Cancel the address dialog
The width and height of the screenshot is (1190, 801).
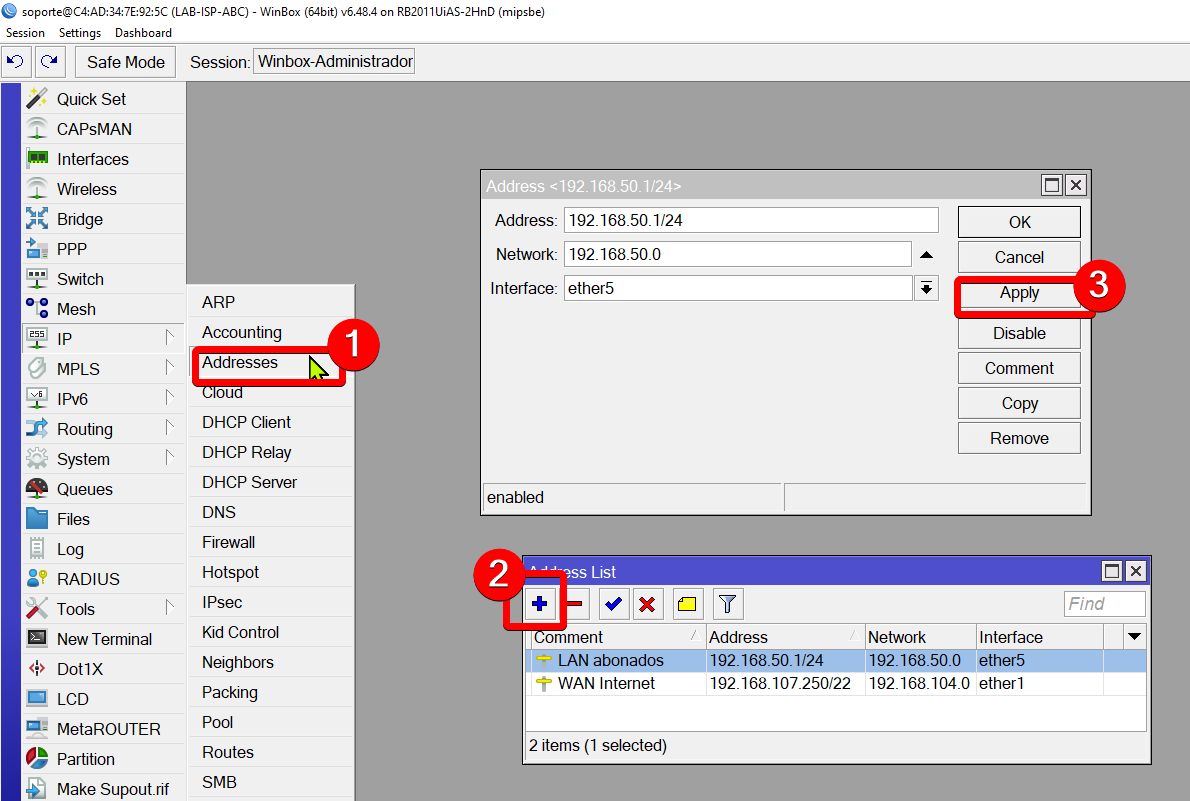coord(1018,256)
